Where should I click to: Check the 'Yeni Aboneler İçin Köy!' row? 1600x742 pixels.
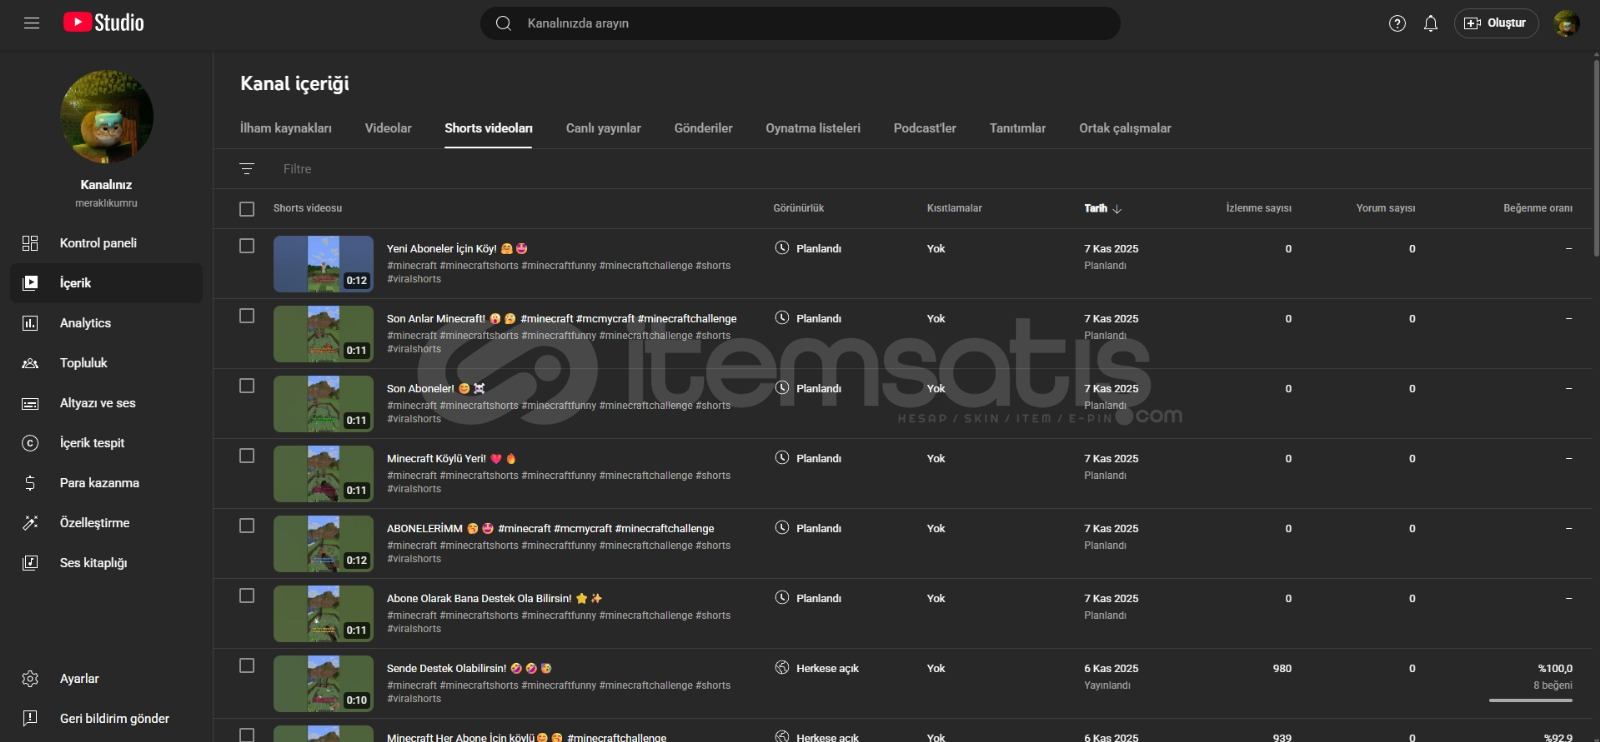click(x=247, y=246)
